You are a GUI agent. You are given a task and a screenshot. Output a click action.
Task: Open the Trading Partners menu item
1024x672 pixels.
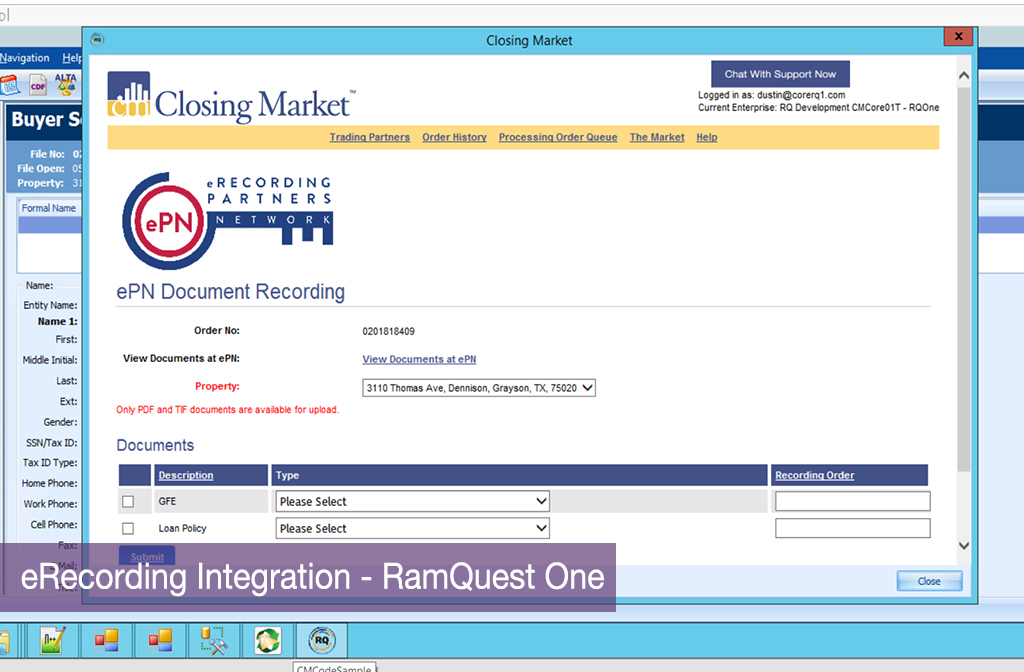coord(369,137)
